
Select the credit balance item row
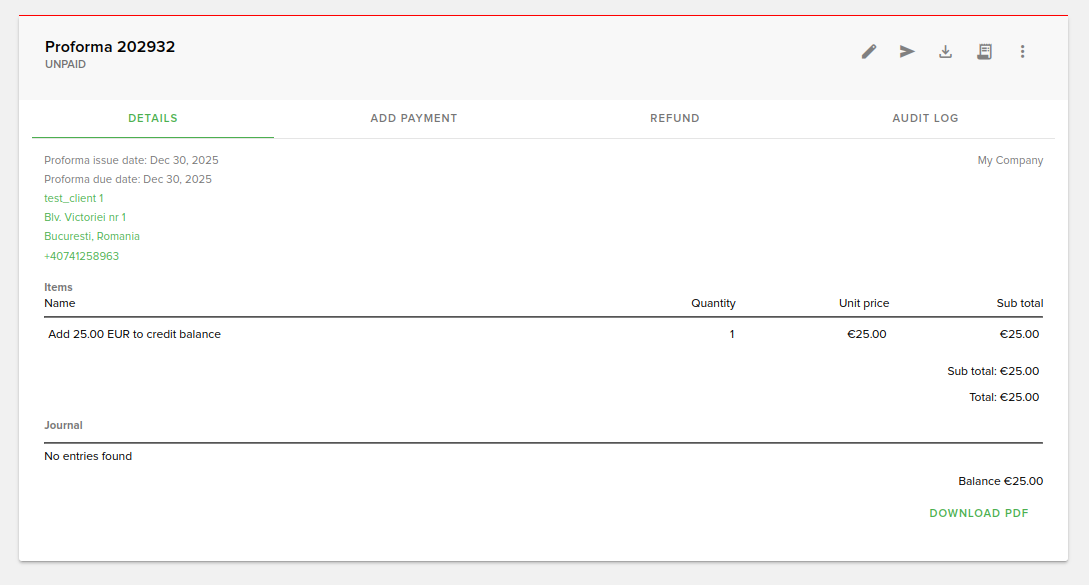pos(135,334)
